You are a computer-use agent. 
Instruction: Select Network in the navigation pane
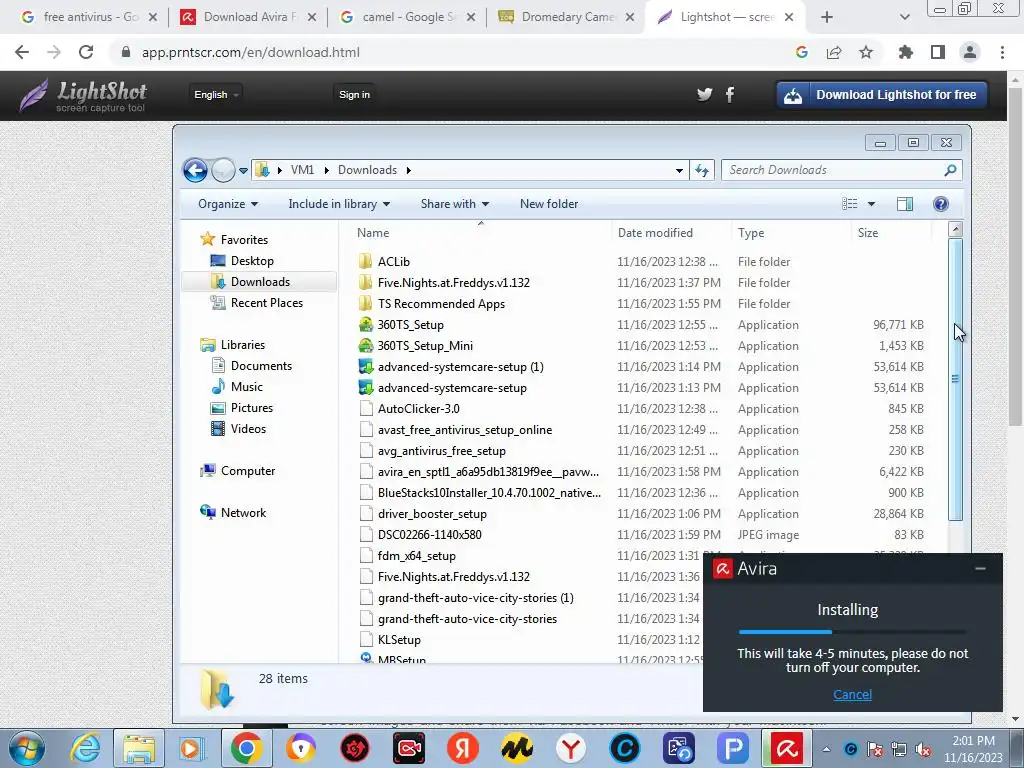click(243, 513)
